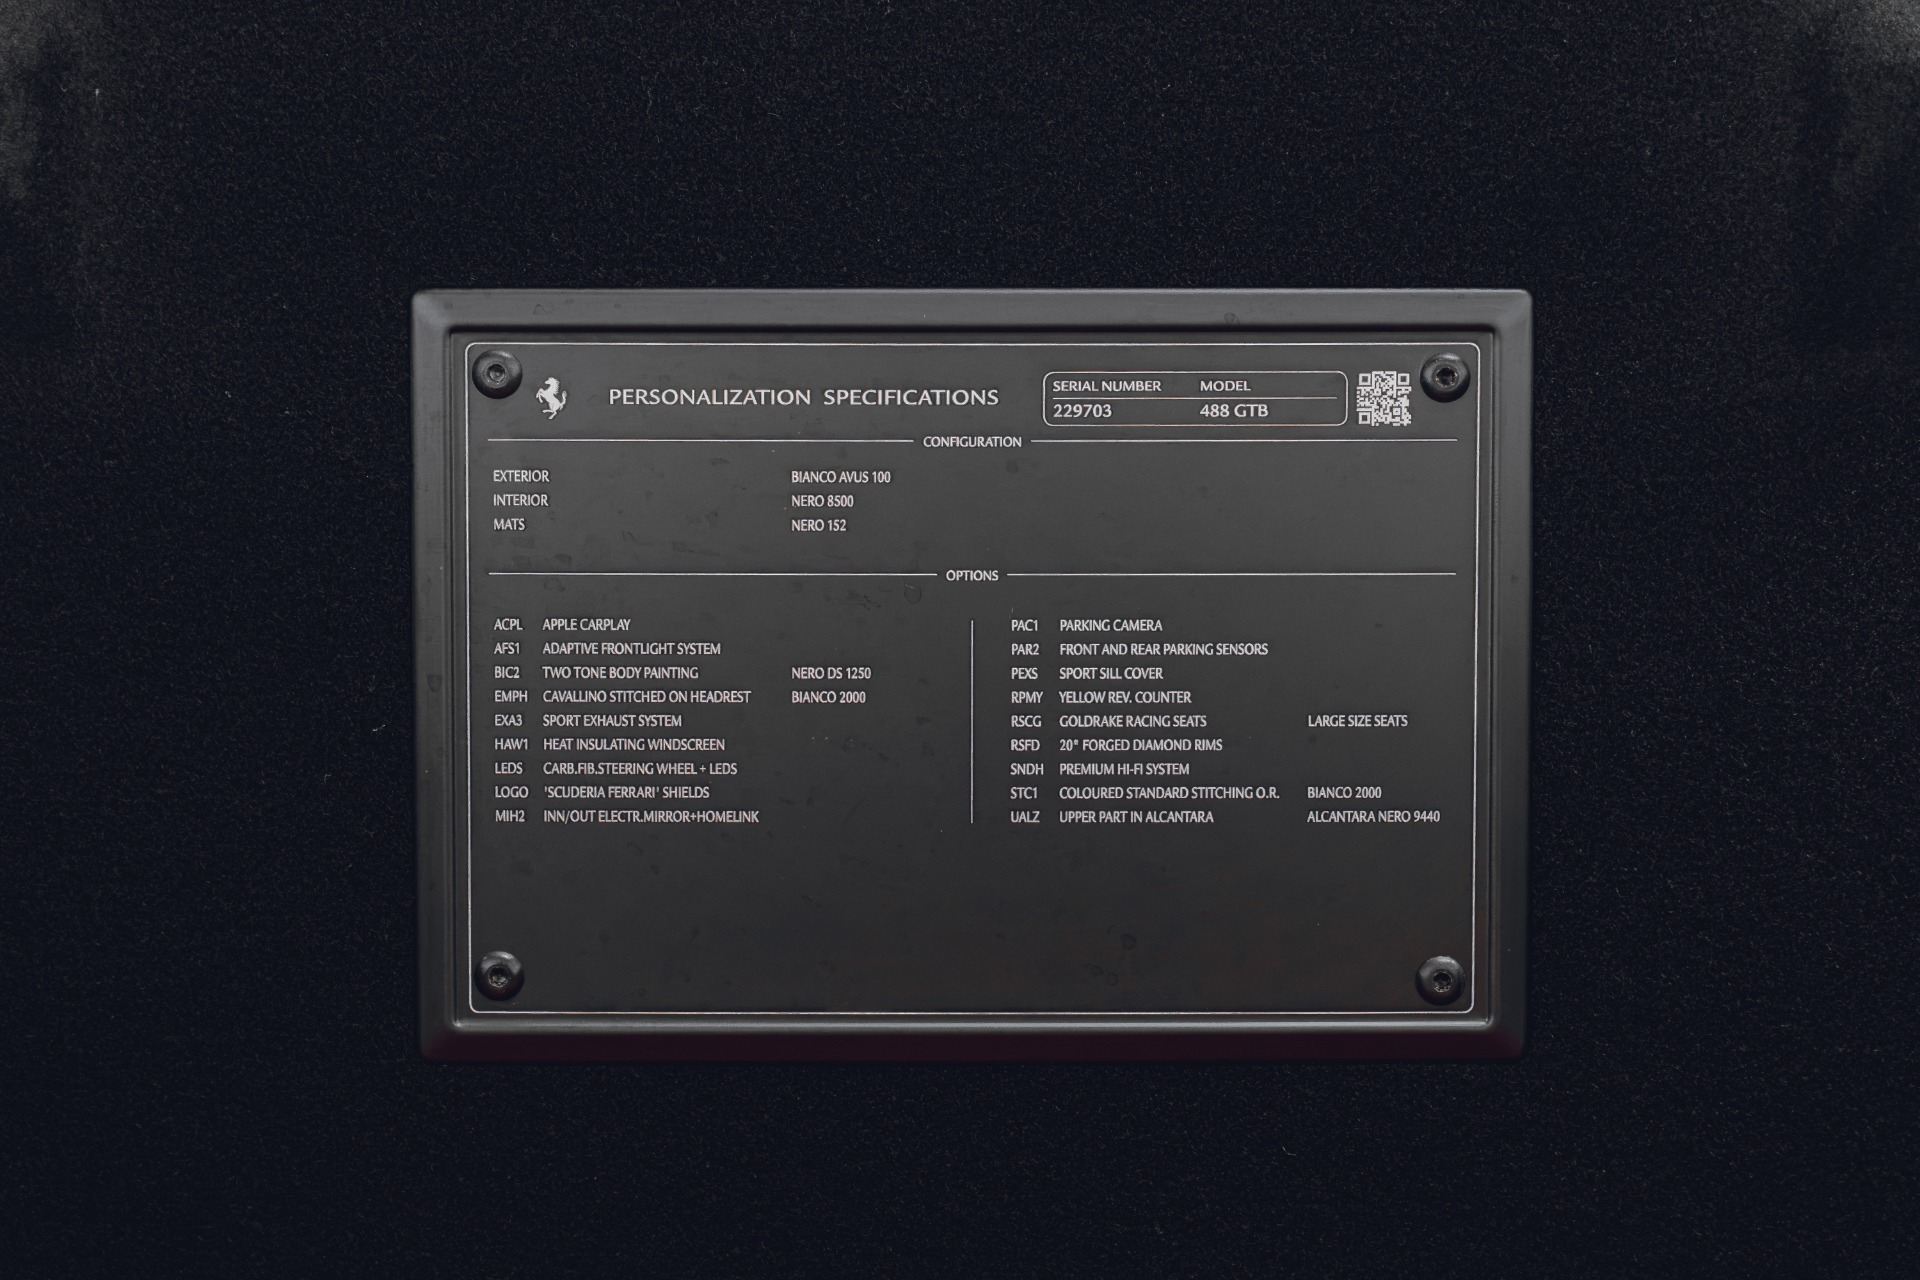Click the 'INTERIOR' label
1920x1280 pixels.
click(520, 500)
